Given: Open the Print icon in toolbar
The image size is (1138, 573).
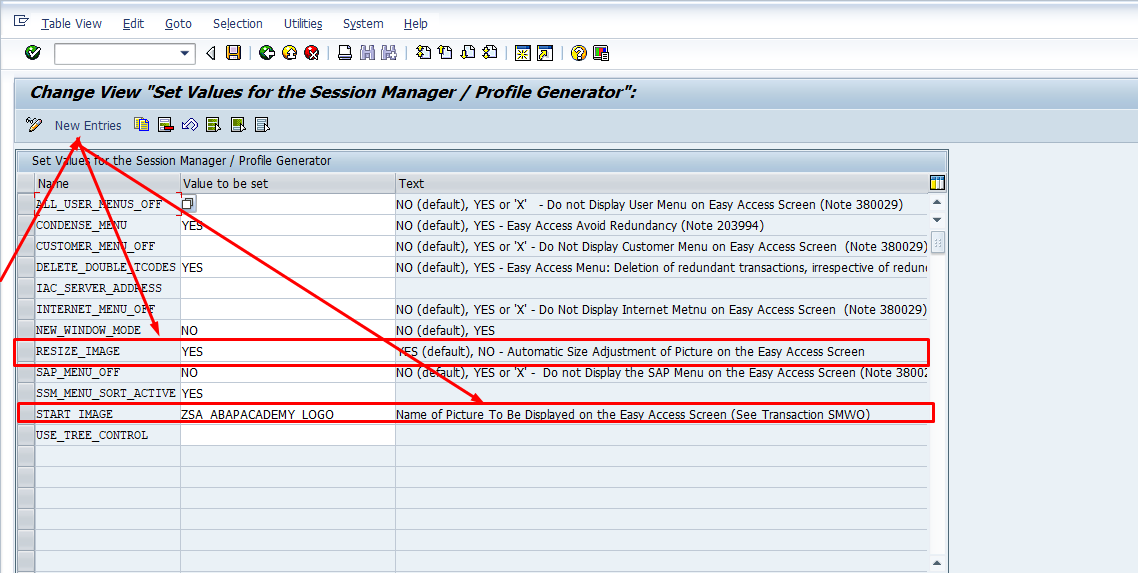Looking at the screenshot, I should click(345, 53).
